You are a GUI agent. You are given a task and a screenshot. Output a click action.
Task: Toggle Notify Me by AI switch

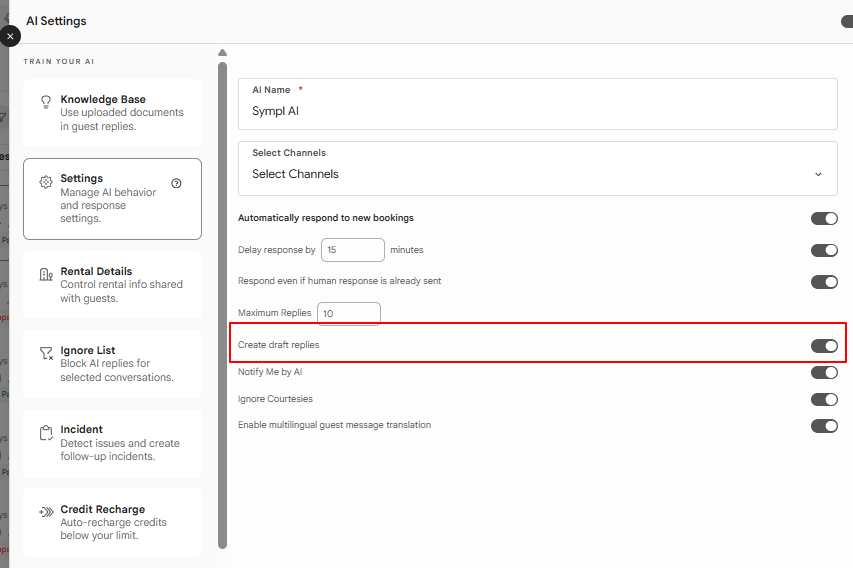click(824, 373)
